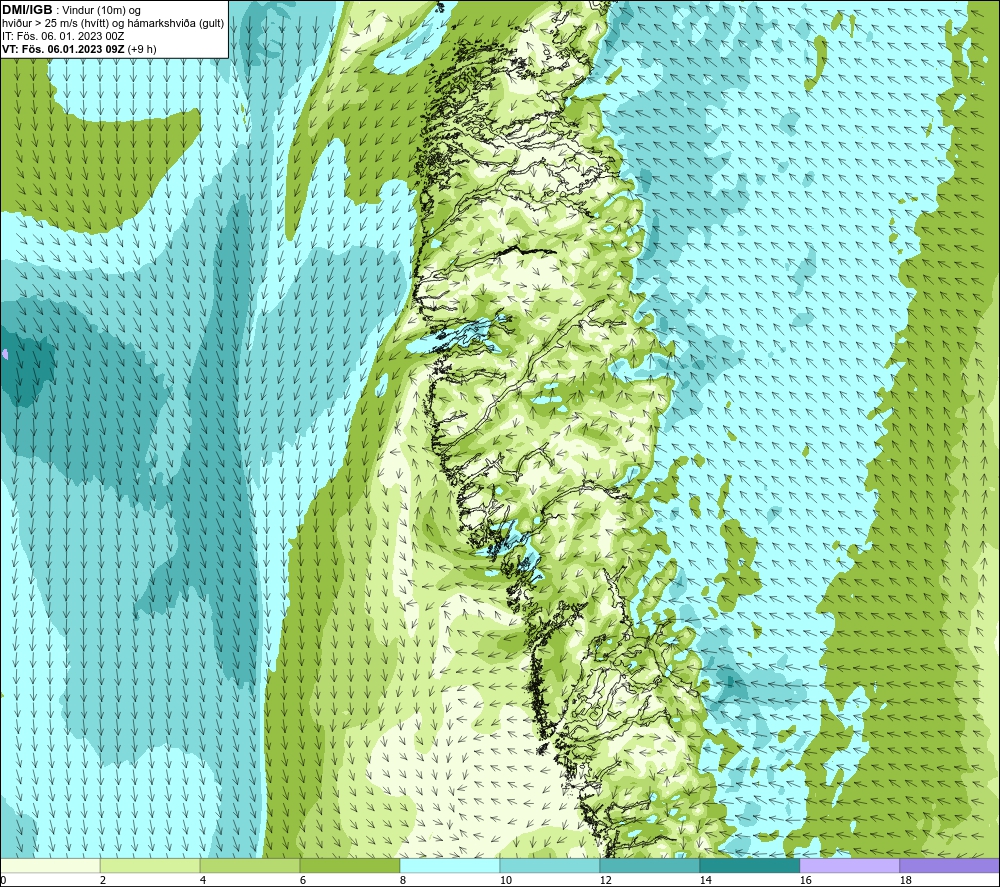Click the purple legend swatch above 18 m/s
The height and width of the screenshot is (887, 1000).
(x=949, y=865)
